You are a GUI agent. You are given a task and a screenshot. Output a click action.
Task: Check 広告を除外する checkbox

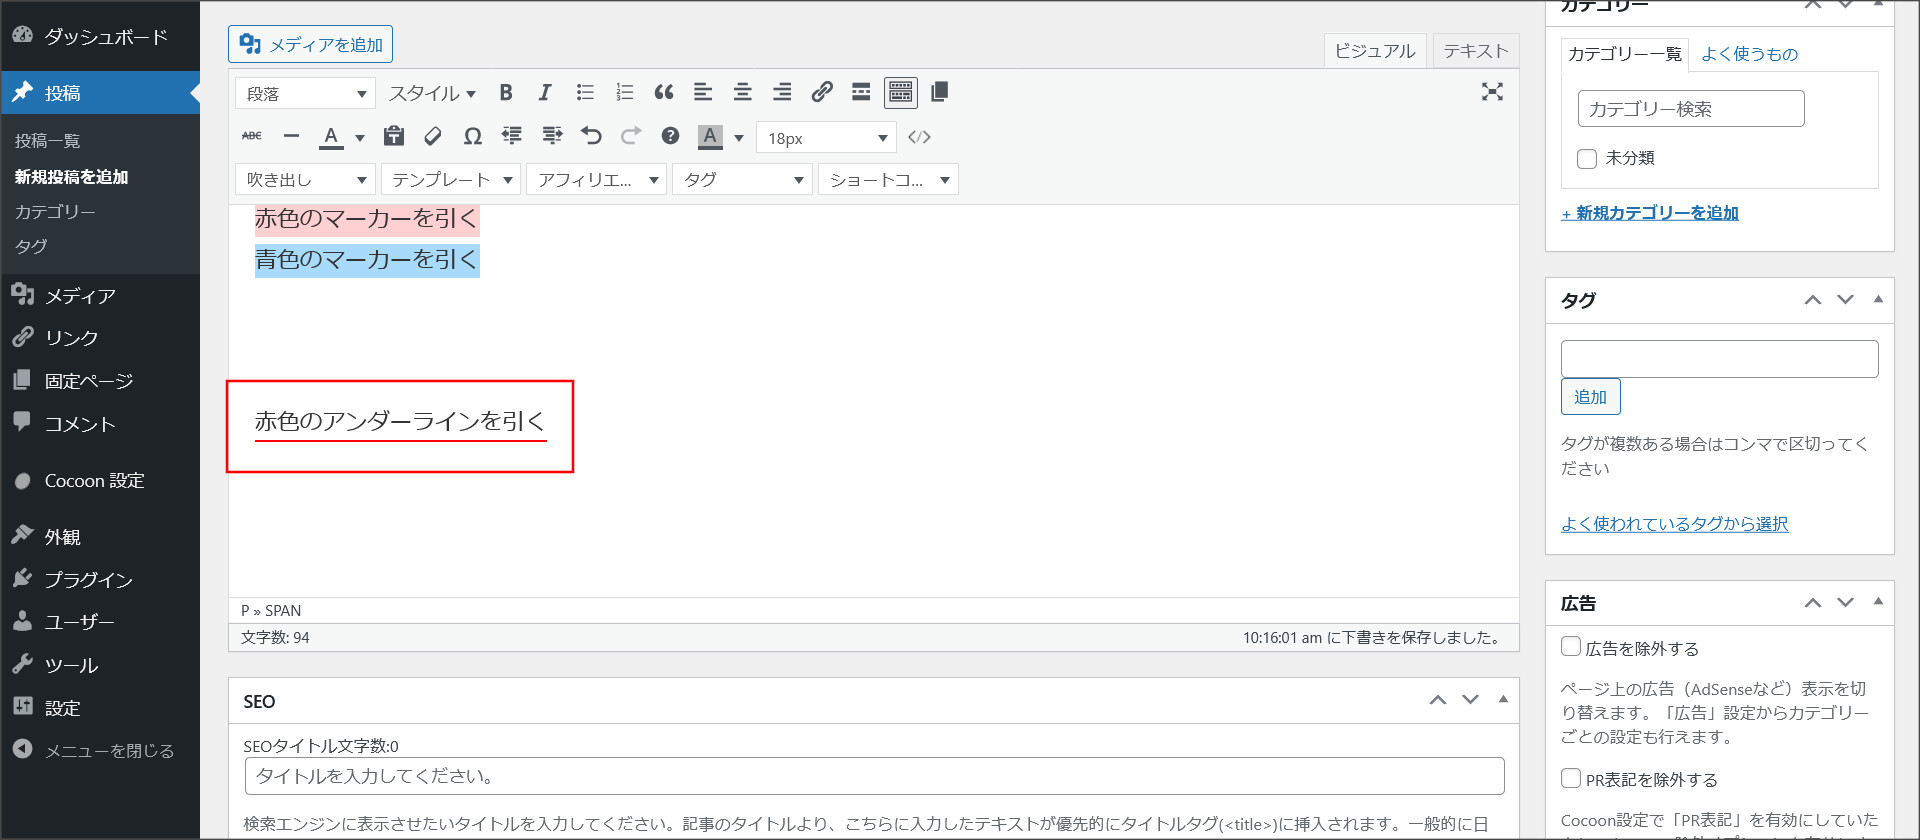(x=1571, y=646)
